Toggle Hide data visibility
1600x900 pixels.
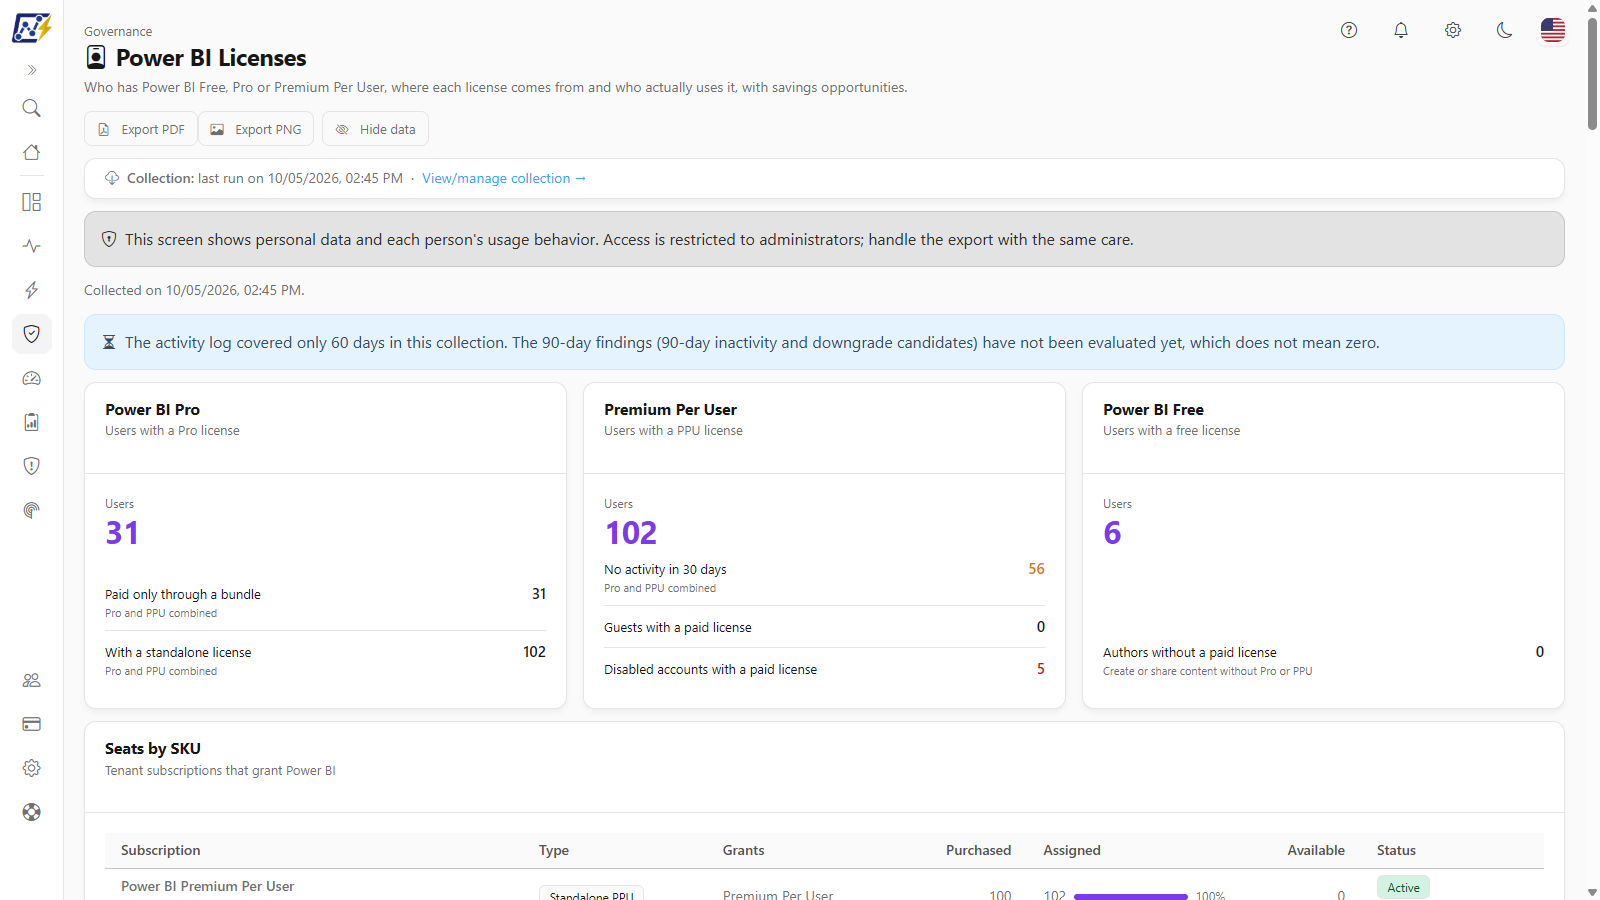click(375, 129)
